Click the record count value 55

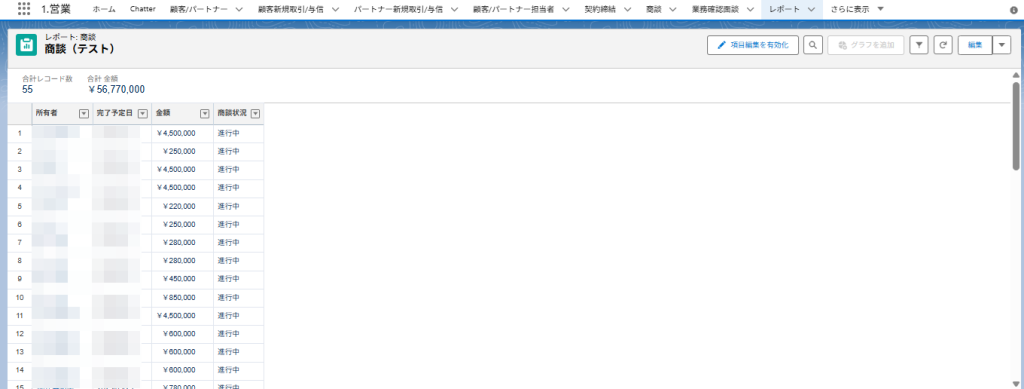click(x=27, y=89)
